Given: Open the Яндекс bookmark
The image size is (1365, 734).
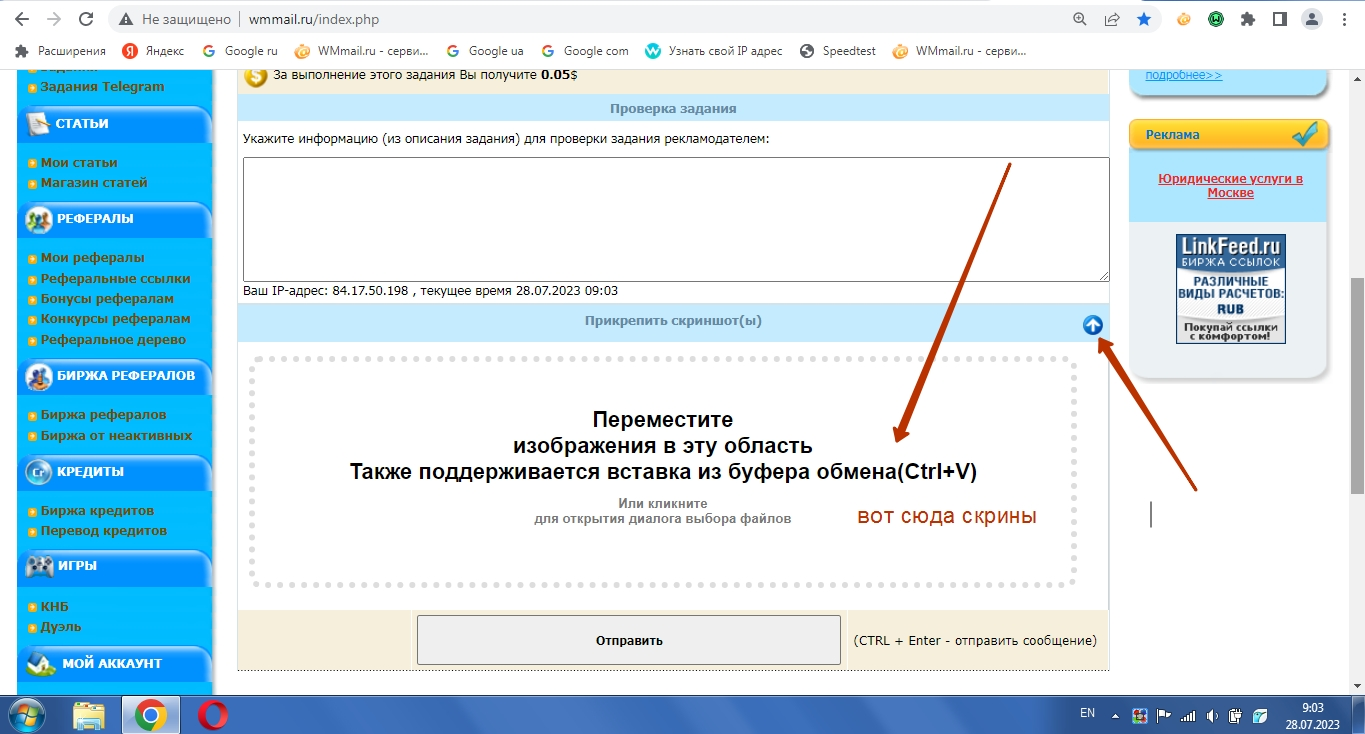Looking at the screenshot, I should [x=153, y=51].
